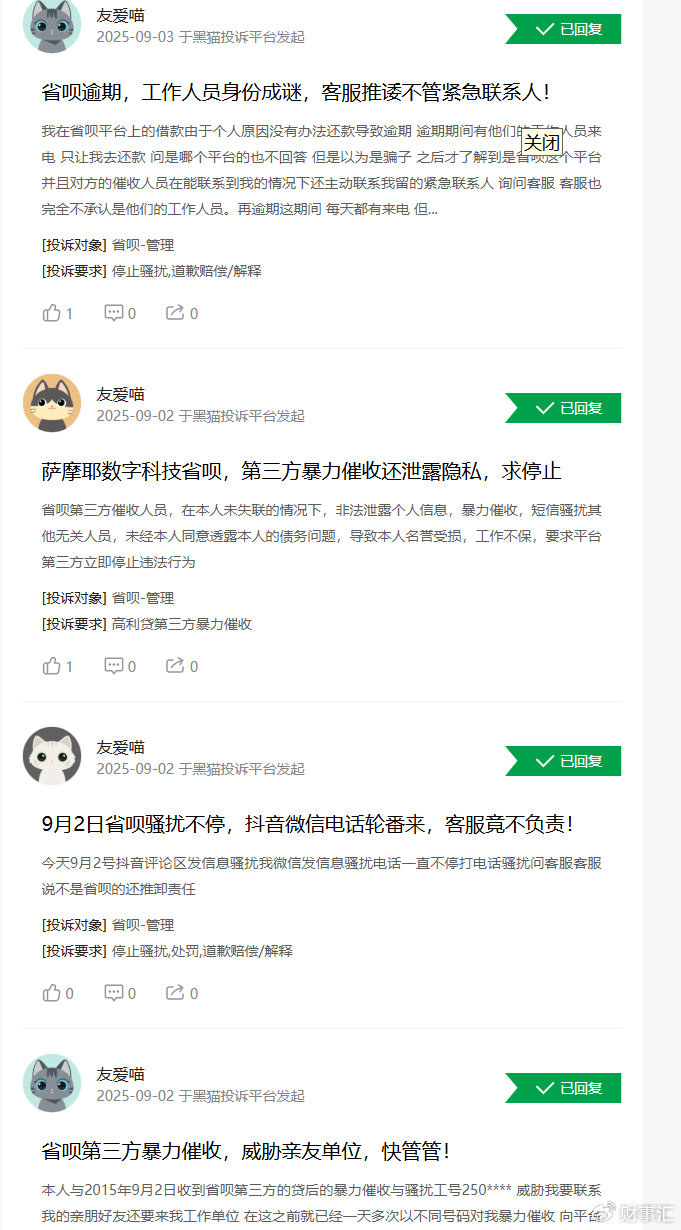
Task: Like the 9月2日省呗骚扰不停 complaint
Action: coord(57,993)
